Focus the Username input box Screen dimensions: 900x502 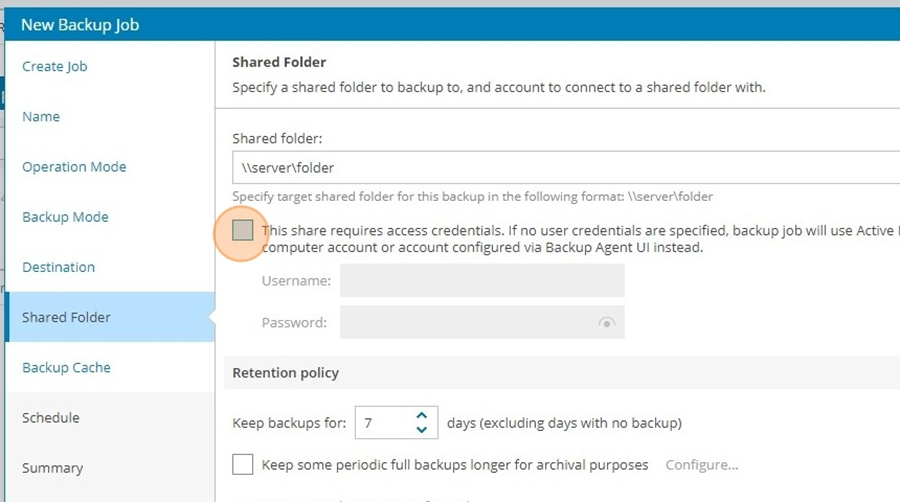482,281
